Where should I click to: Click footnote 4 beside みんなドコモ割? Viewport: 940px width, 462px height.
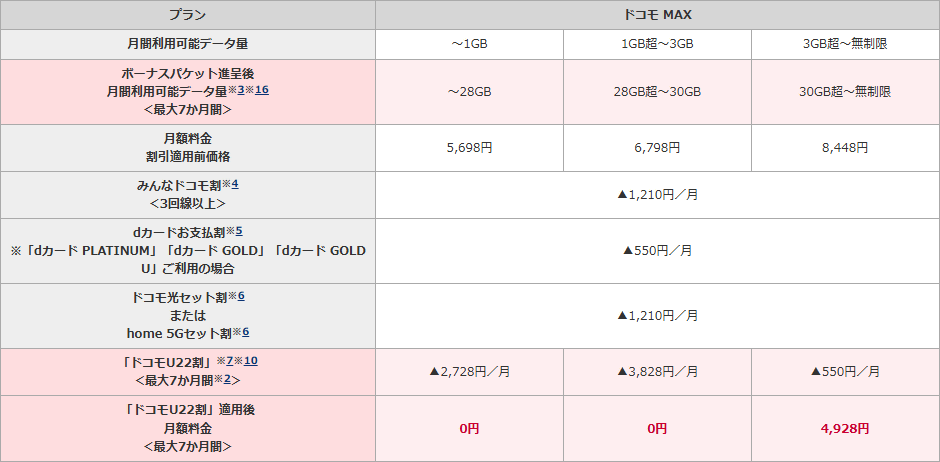click(235, 184)
